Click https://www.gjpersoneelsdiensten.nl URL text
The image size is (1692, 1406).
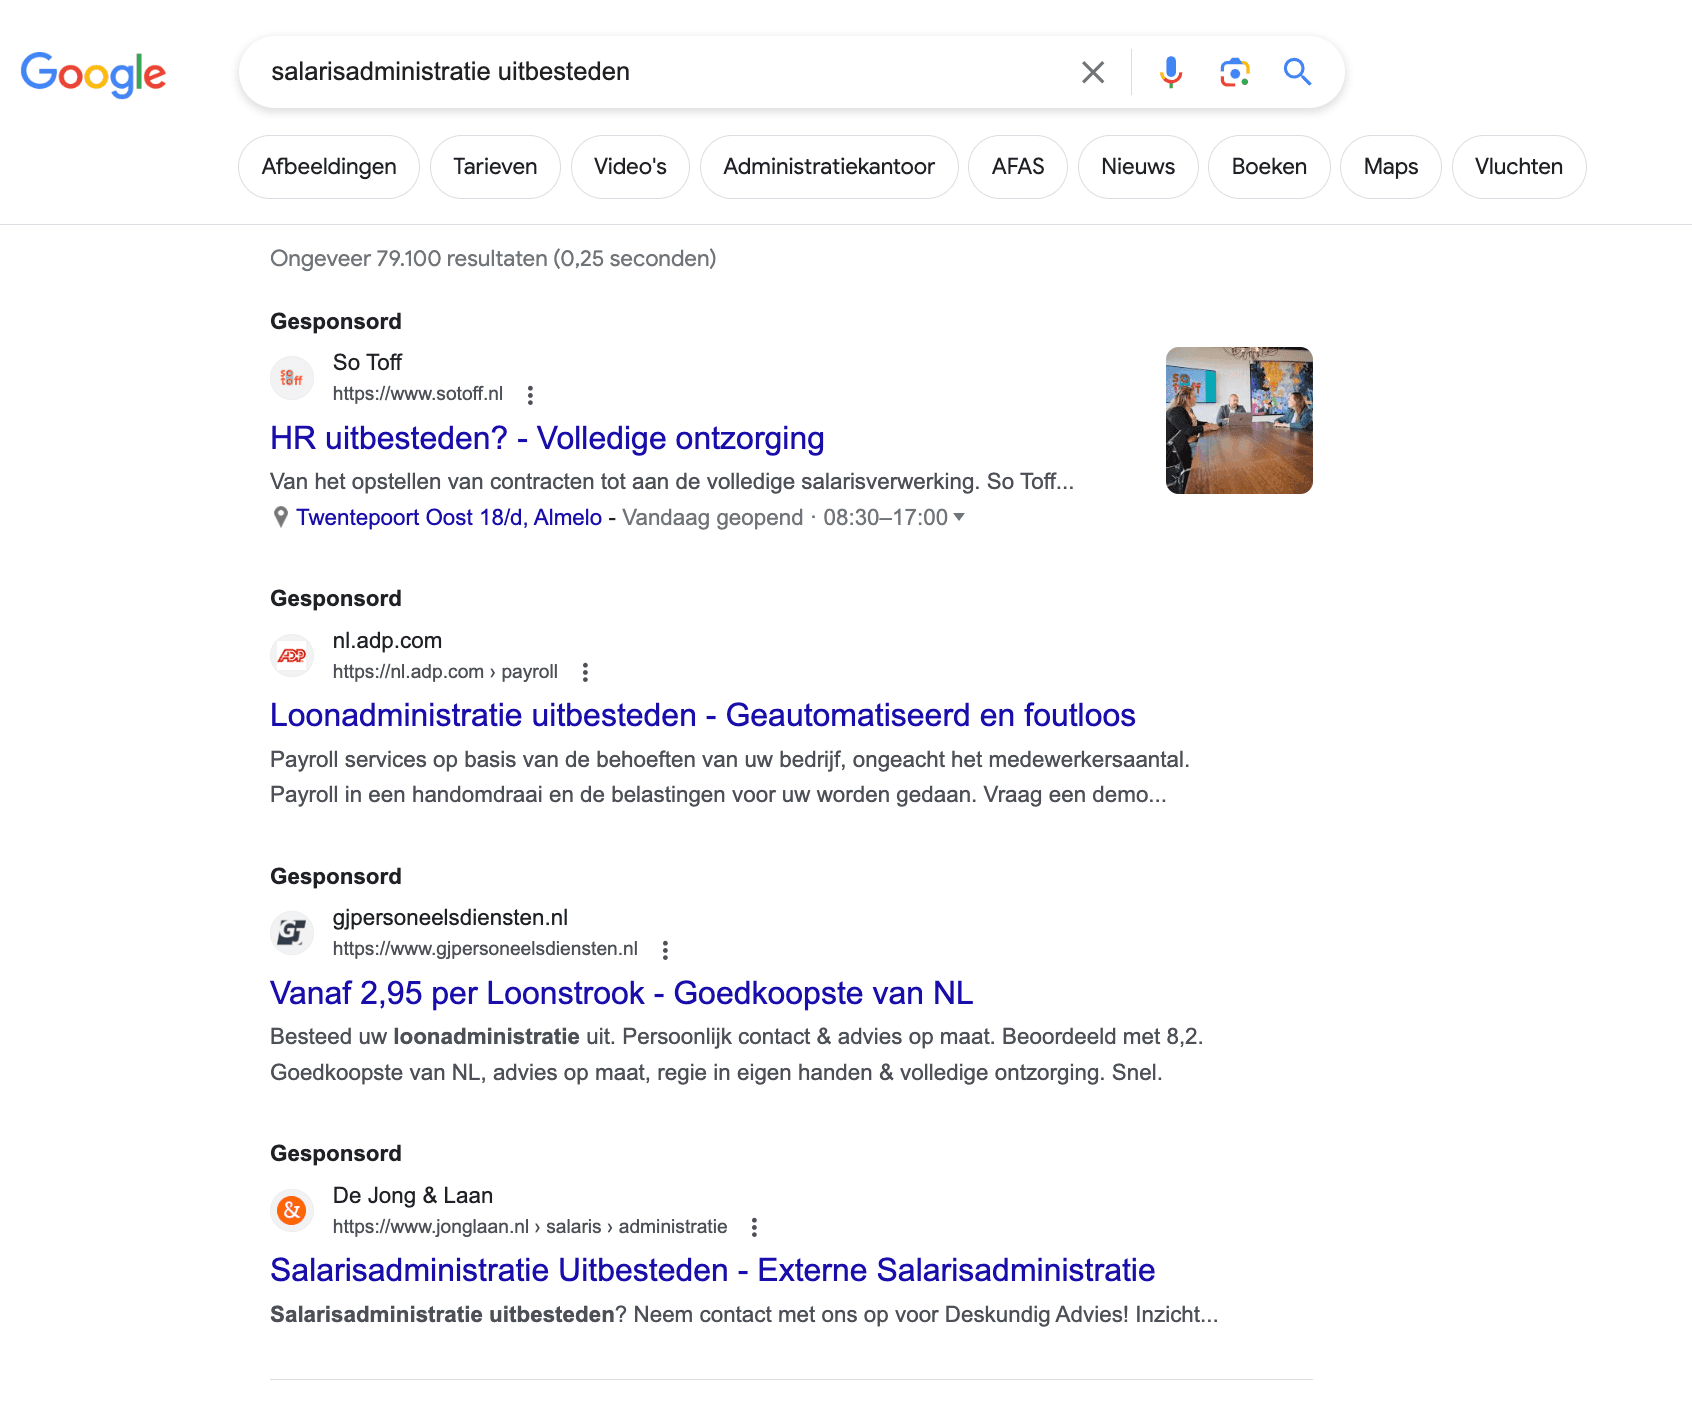coord(485,949)
